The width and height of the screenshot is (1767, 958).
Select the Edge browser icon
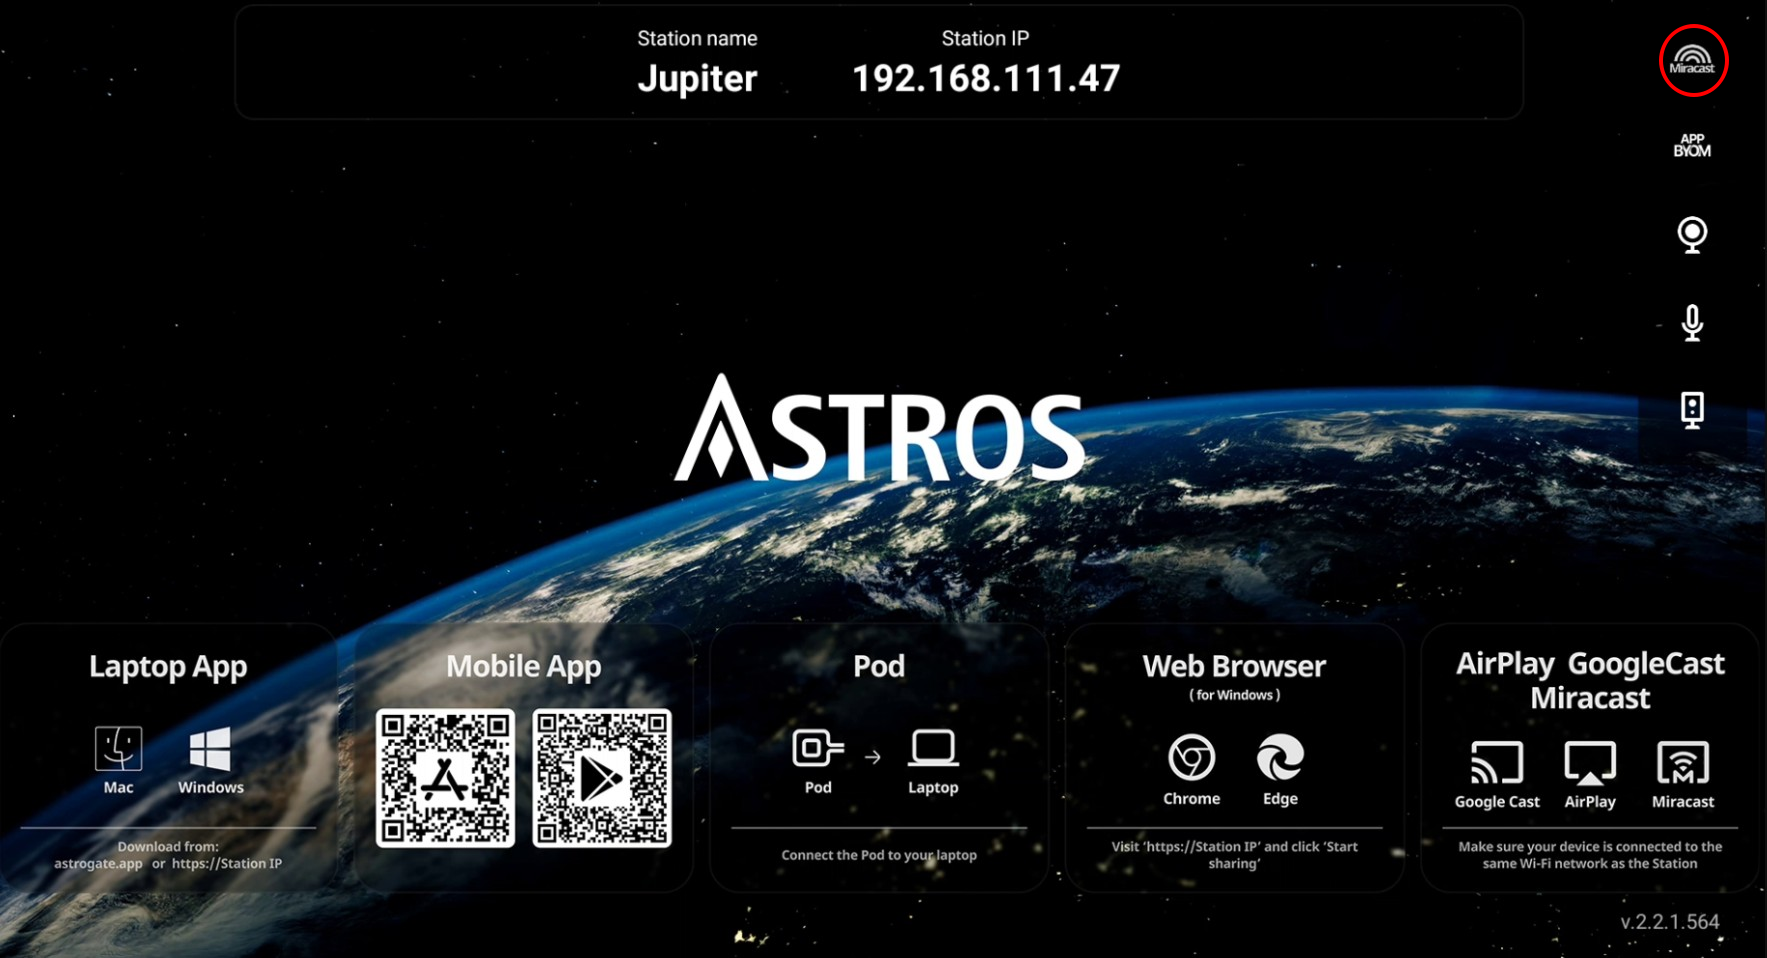(1280, 757)
